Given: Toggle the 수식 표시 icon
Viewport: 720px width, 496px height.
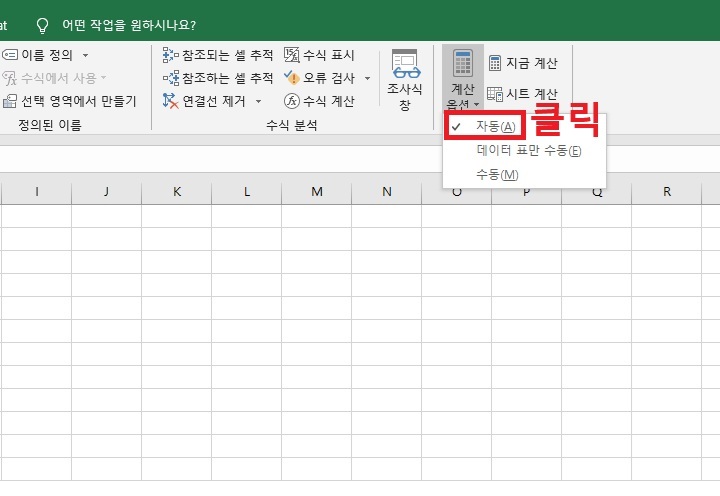Looking at the screenshot, I should click(292, 55).
